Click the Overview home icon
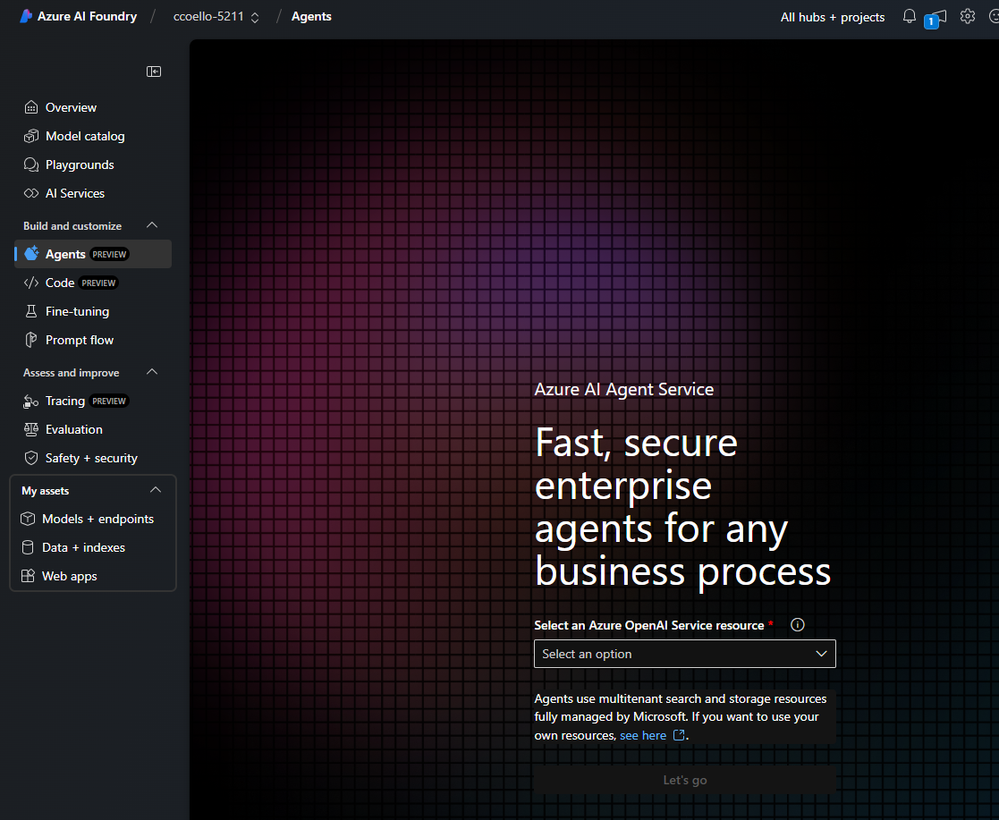The width and height of the screenshot is (999, 820). 31,107
